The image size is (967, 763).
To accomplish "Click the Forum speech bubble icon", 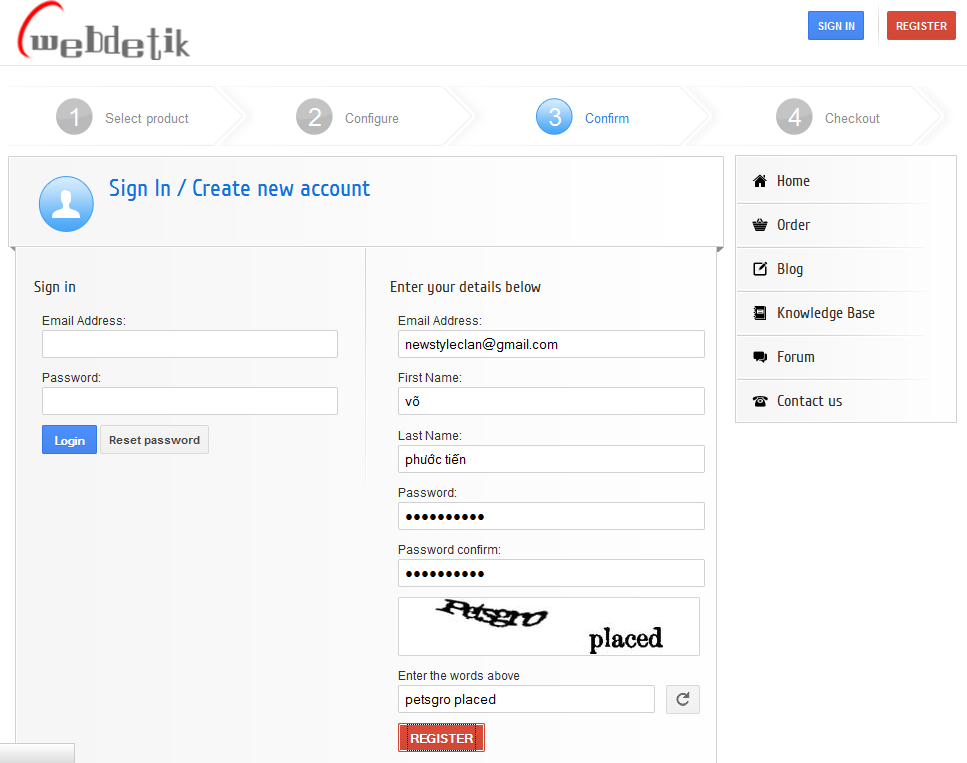I will (x=759, y=357).
